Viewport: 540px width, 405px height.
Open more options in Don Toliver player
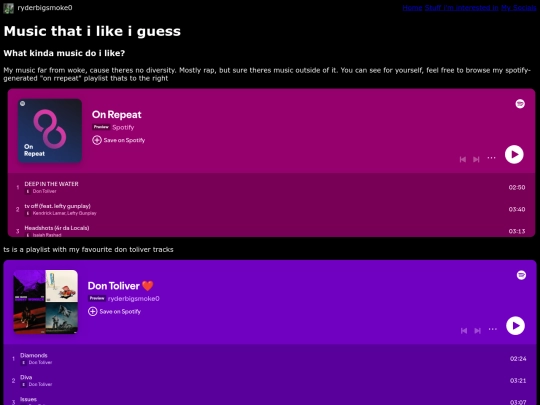pyautogui.click(x=493, y=329)
